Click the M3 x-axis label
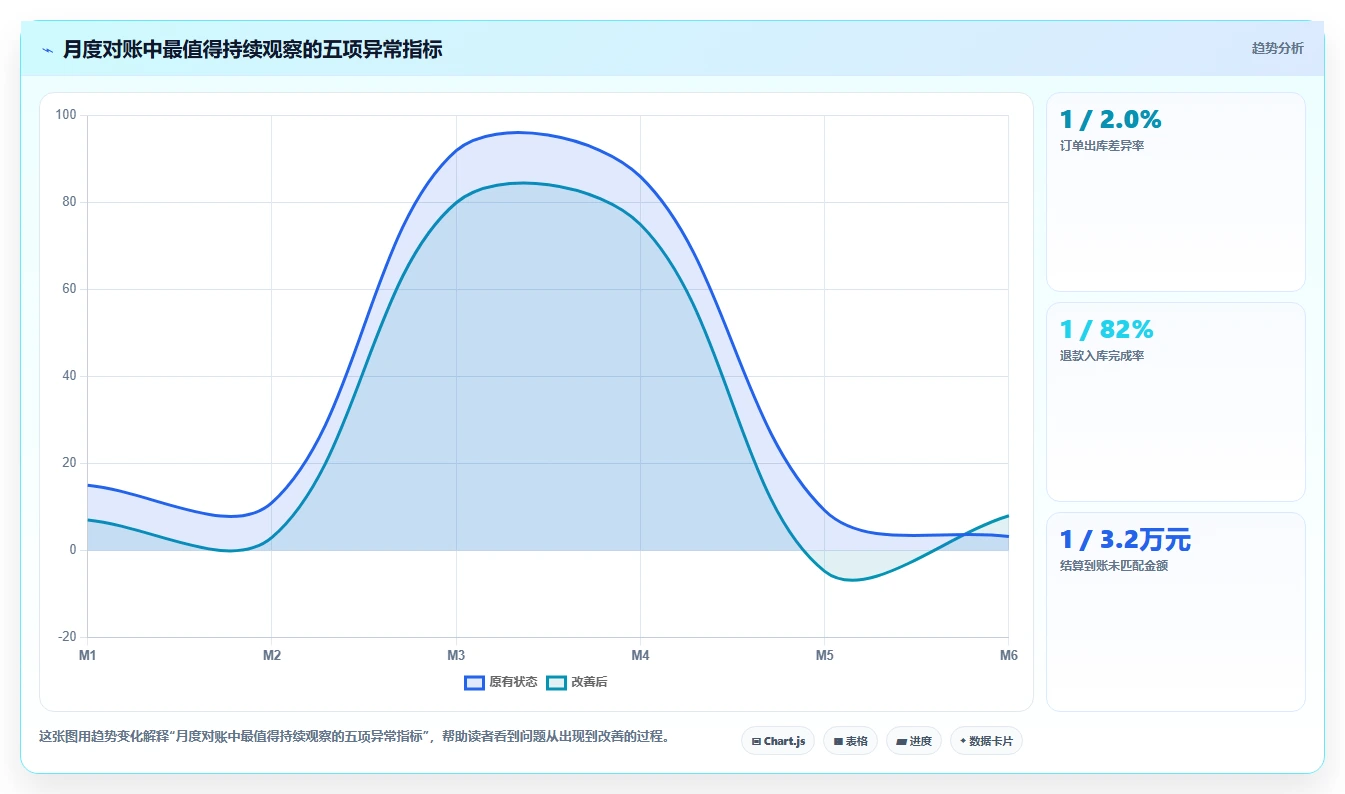1345x794 pixels. (456, 656)
